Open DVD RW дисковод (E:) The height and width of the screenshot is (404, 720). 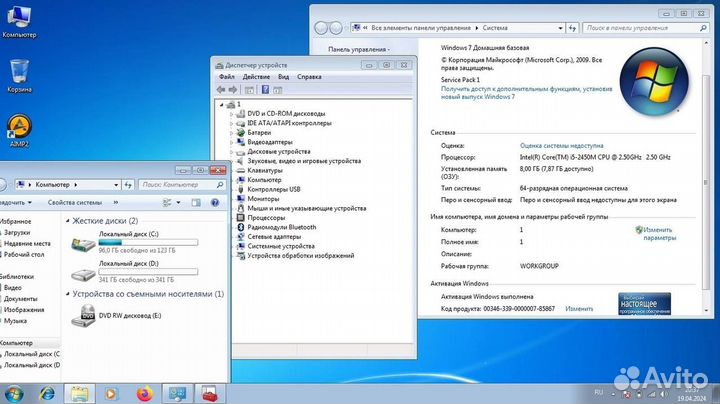117,316
